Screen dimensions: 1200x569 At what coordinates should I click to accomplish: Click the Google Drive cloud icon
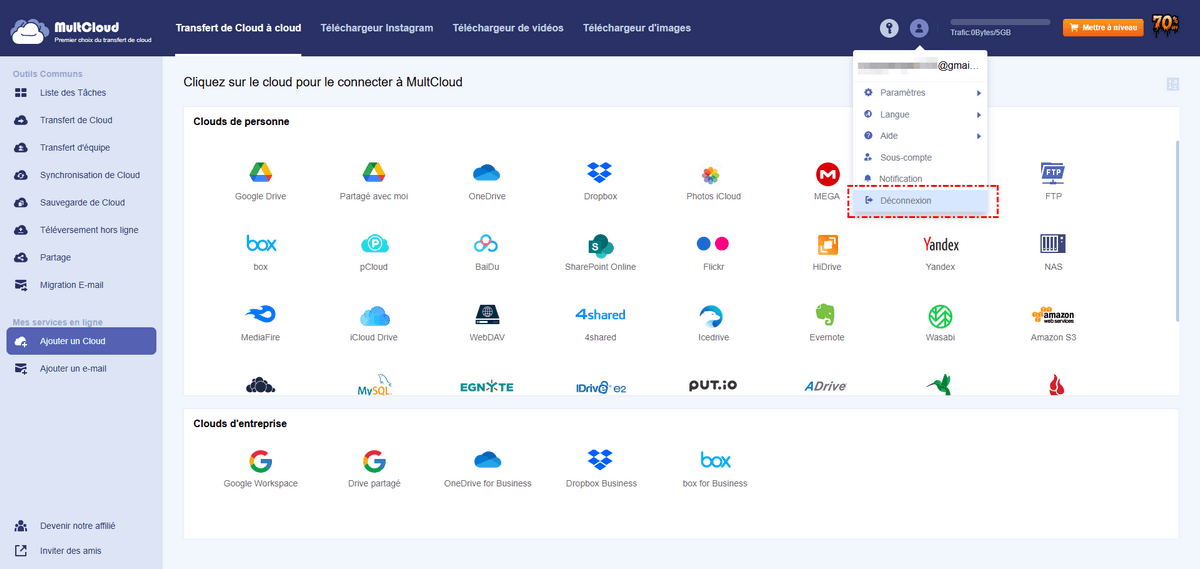[x=260, y=173]
